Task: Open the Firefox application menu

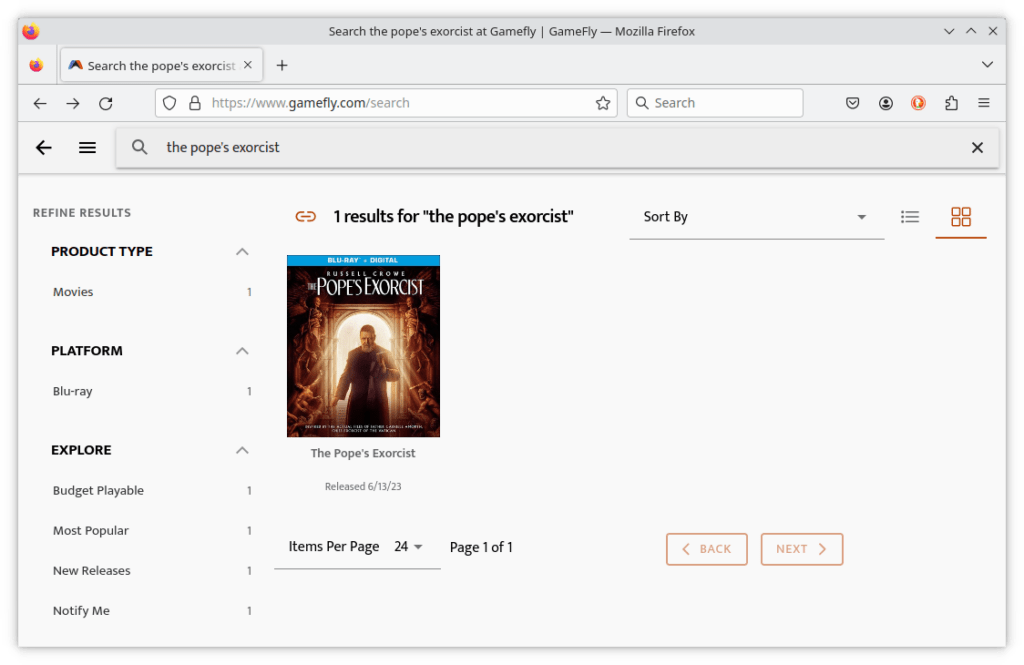Action: [984, 103]
